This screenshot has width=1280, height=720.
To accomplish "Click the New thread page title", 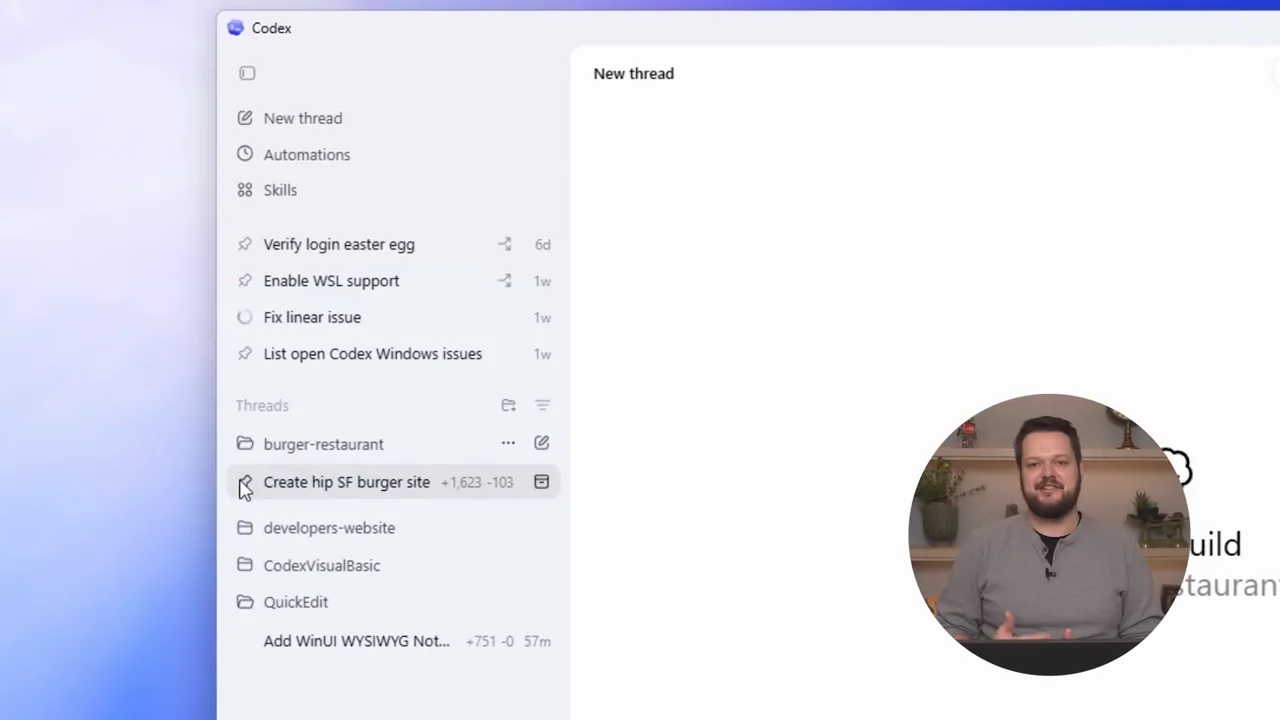I will coord(633,73).
